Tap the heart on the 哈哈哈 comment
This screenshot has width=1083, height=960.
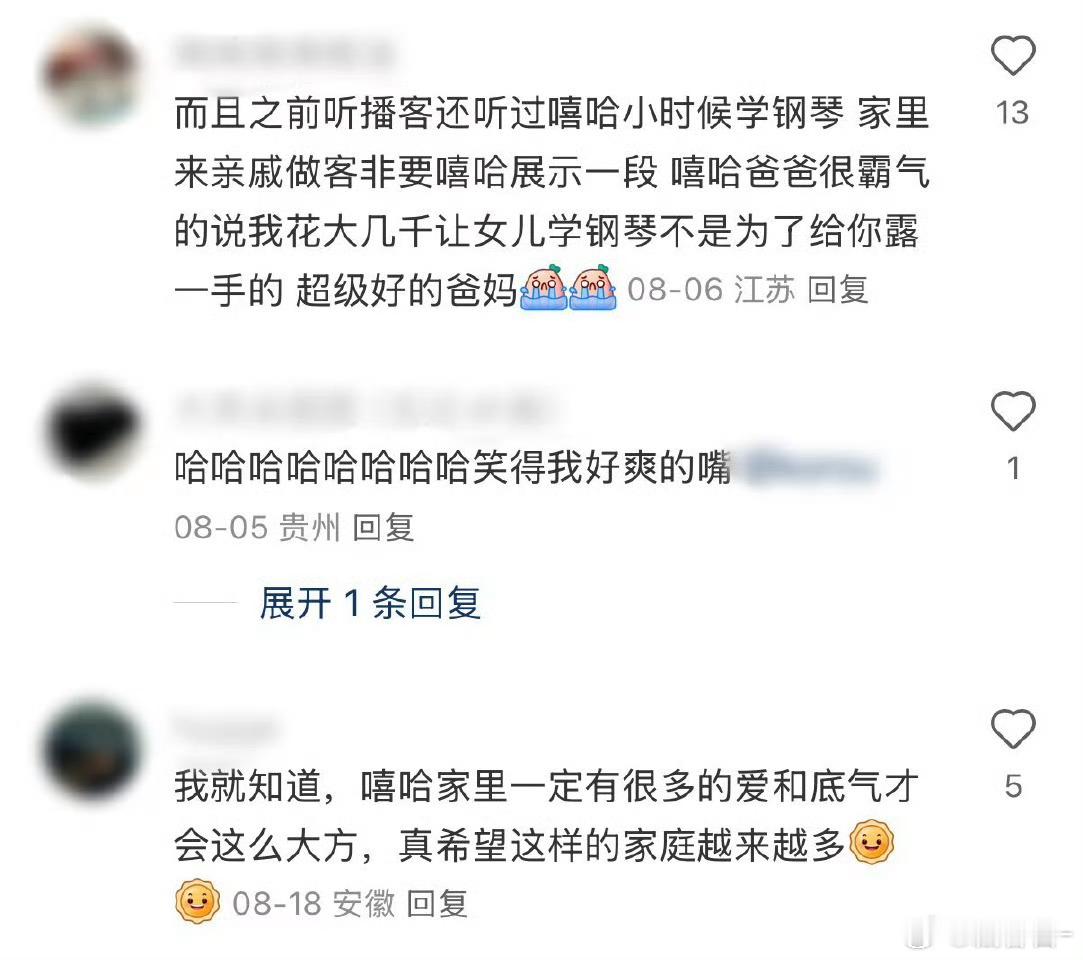(1013, 411)
